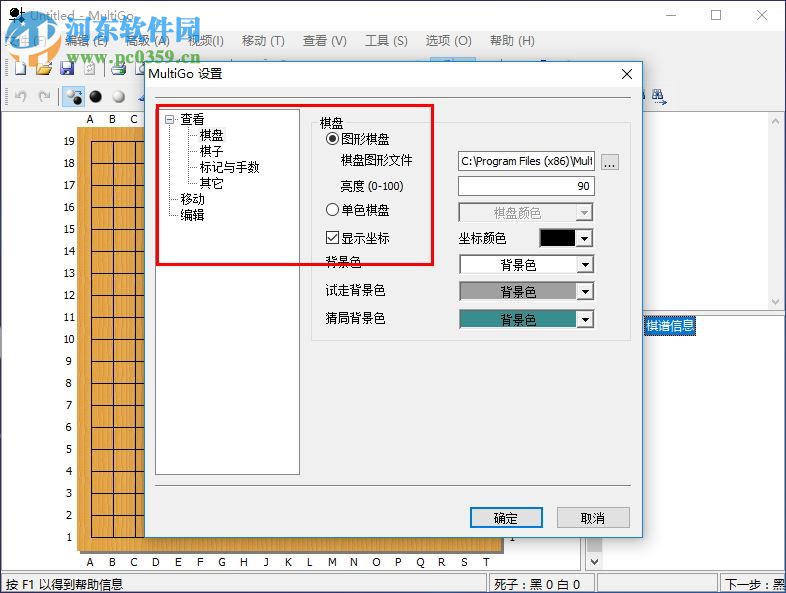
Task: Select 标记与手数 in the settings tree
Action: pyautogui.click(x=229, y=167)
